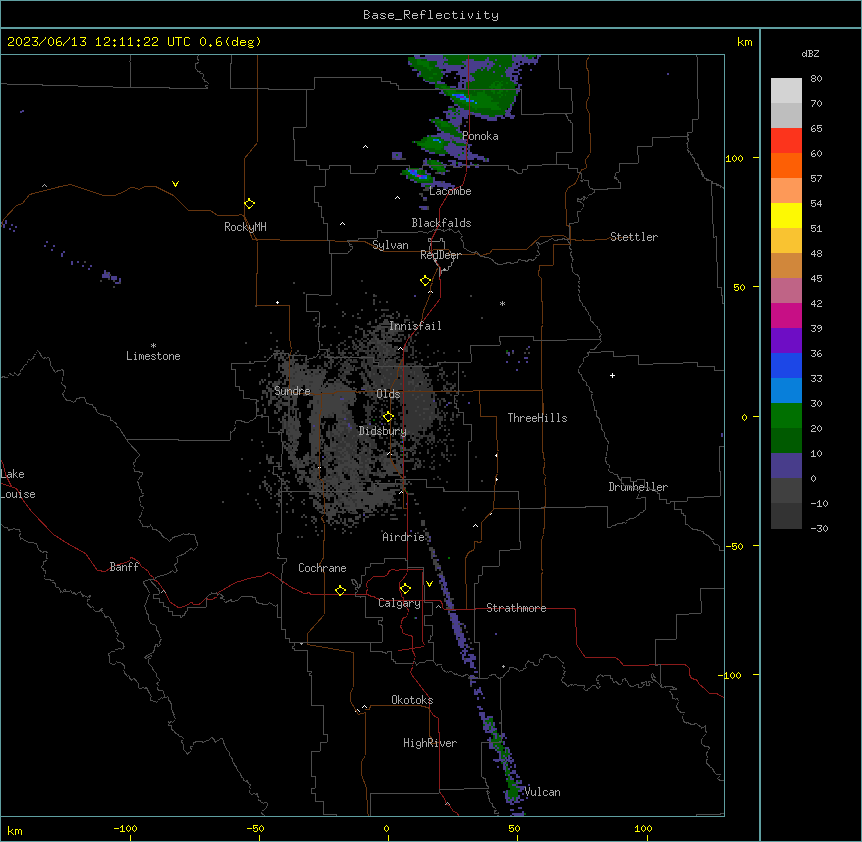Screen dimensions: 862x842
Task: Click the Sylvan label
Action: 390,245
